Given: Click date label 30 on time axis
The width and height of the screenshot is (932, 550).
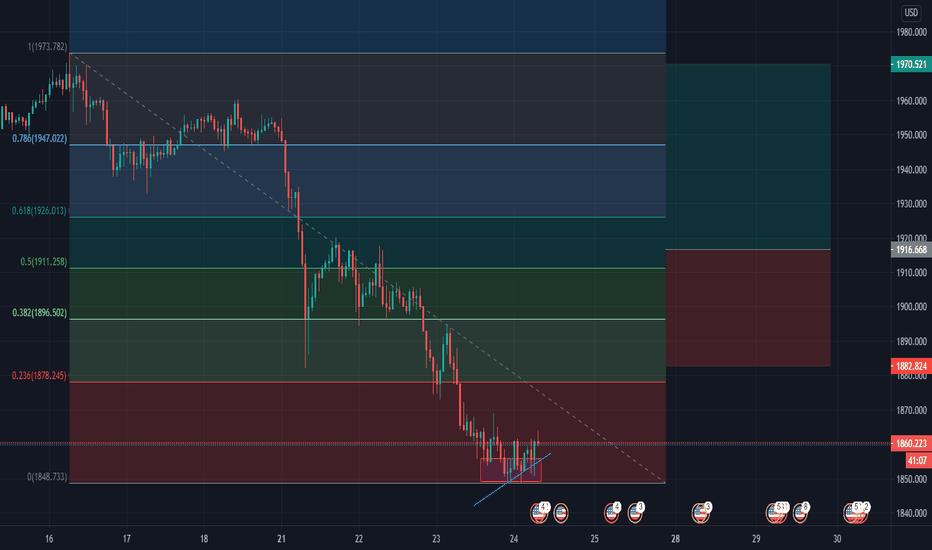Looking at the screenshot, I should point(837,539).
